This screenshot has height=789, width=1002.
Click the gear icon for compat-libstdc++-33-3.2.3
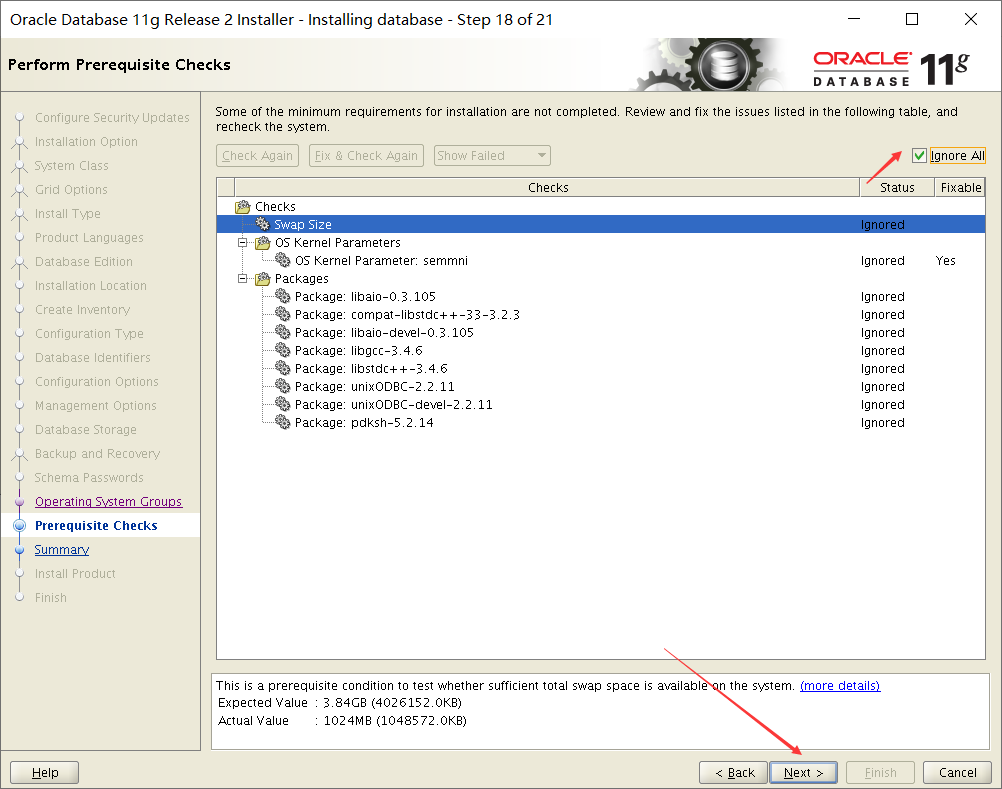(282, 314)
